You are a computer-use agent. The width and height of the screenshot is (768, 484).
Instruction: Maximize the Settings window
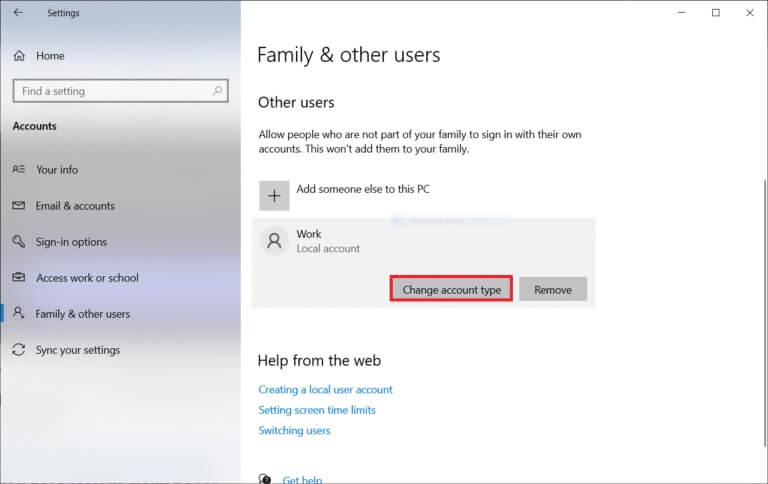click(x=716, y=12)
